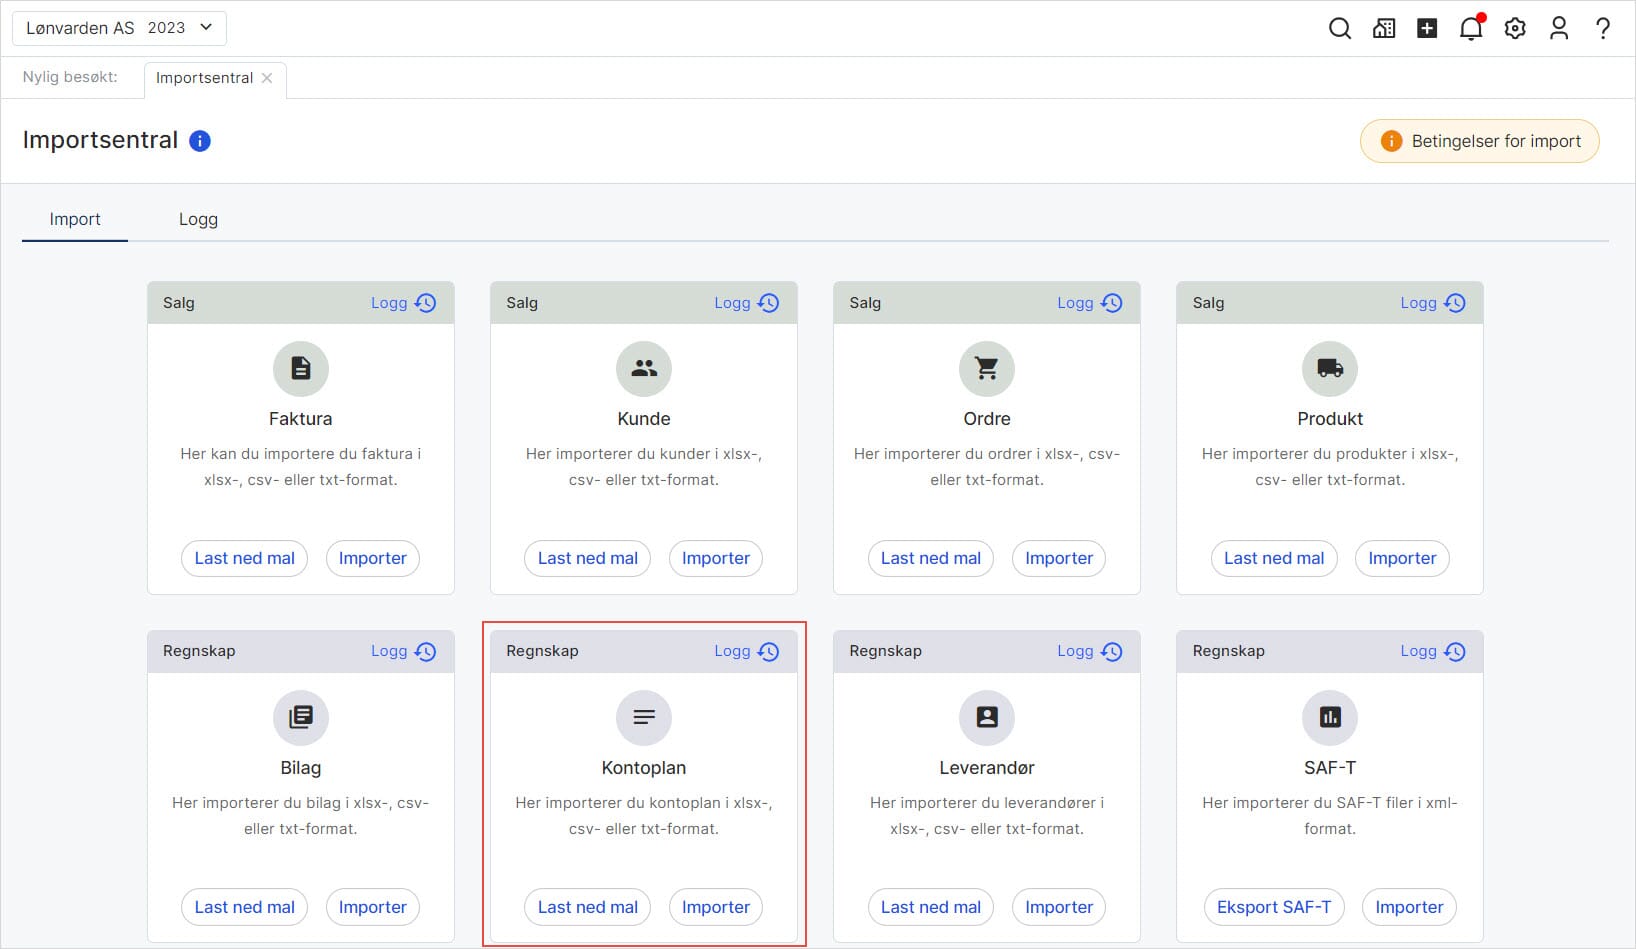Open settings gear in header
This screenshot has height=949, width=1636.
point(1515,29)
